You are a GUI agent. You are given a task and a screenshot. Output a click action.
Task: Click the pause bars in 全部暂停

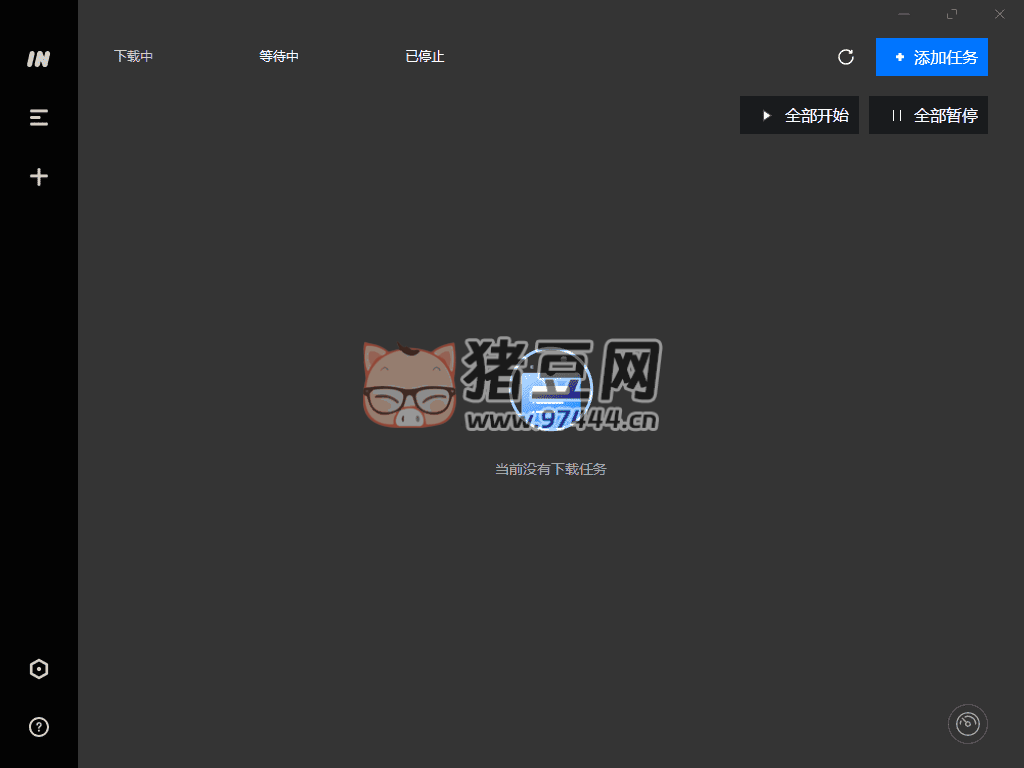896,116
